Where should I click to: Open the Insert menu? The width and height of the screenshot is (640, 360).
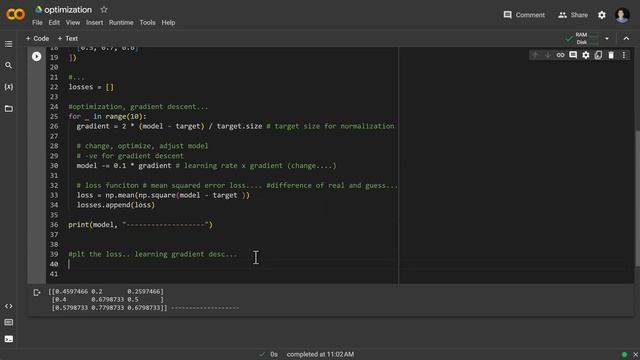point(94,22)
